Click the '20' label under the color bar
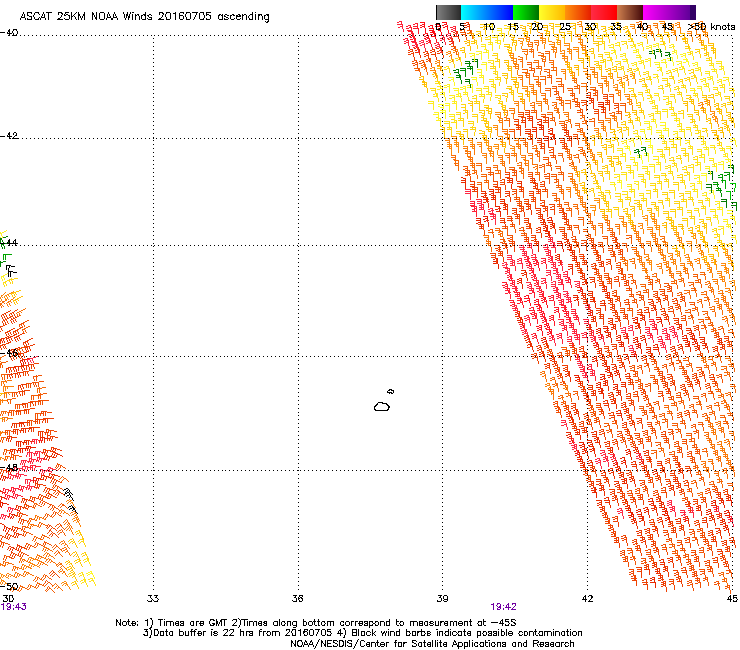740x650 pixels. pos(538,27)
